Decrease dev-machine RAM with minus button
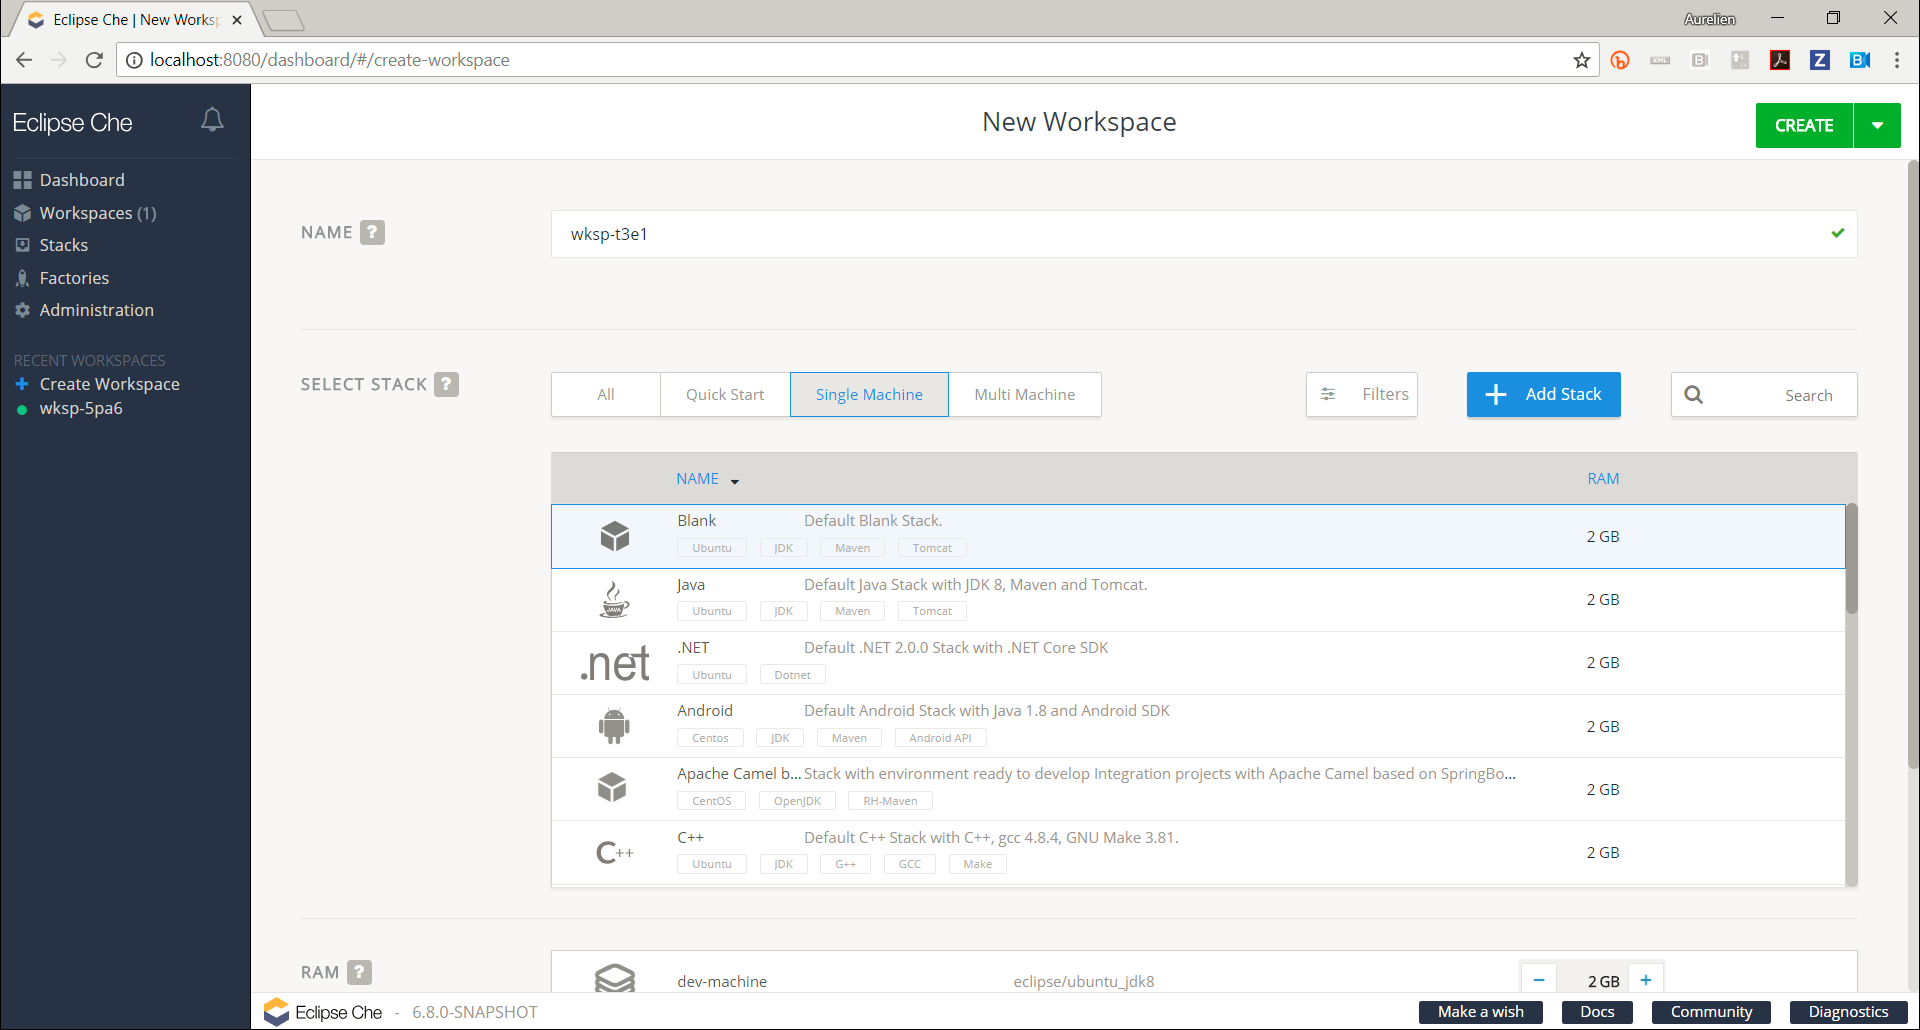Image resolution: width=1920 pixels, height=1030 pixels. 1539,980
